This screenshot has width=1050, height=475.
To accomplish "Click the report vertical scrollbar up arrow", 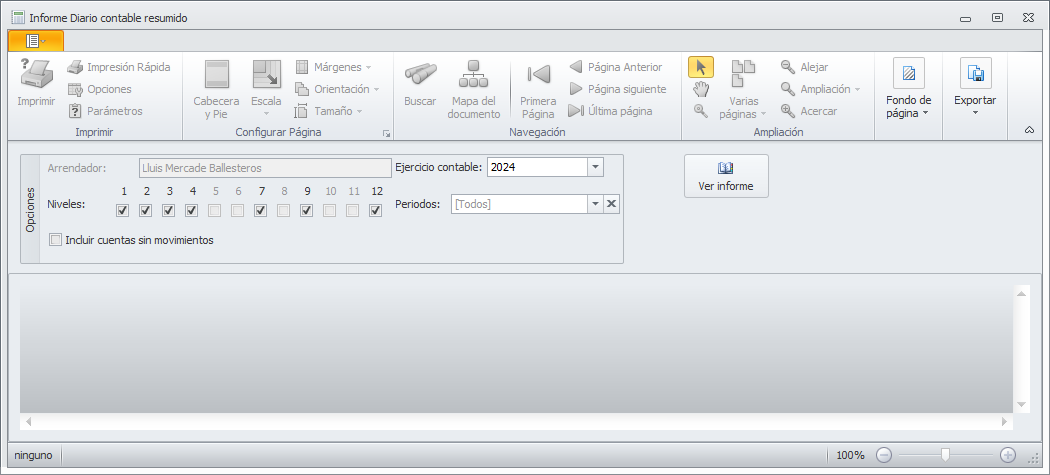I will click(x=1022, y=293).
